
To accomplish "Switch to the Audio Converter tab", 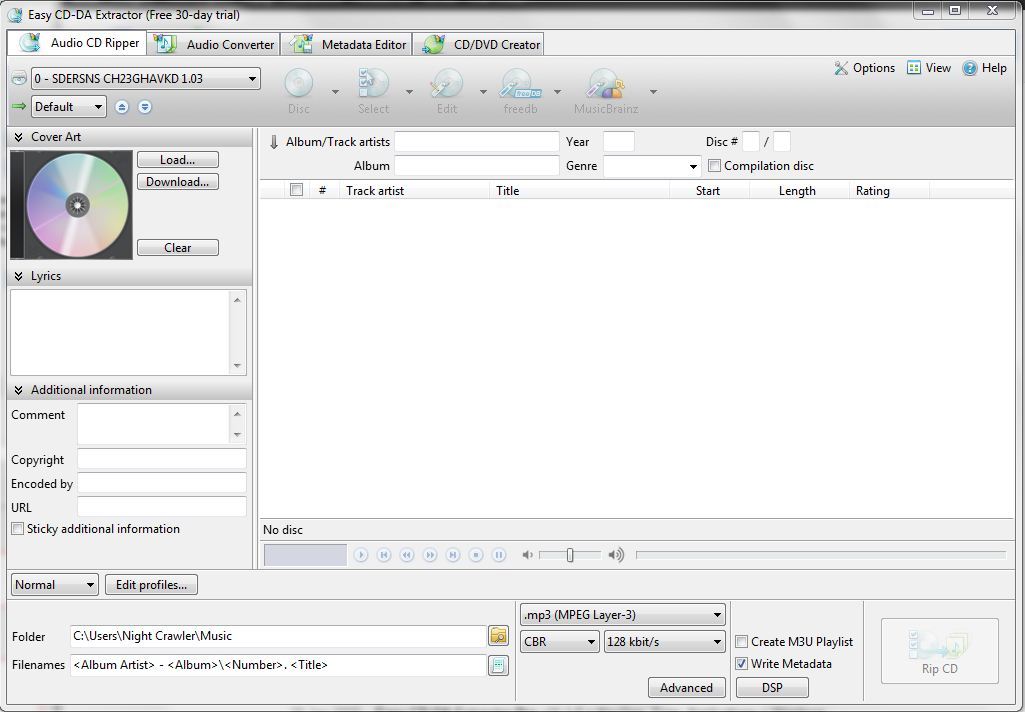I will (x=214, y=44).
